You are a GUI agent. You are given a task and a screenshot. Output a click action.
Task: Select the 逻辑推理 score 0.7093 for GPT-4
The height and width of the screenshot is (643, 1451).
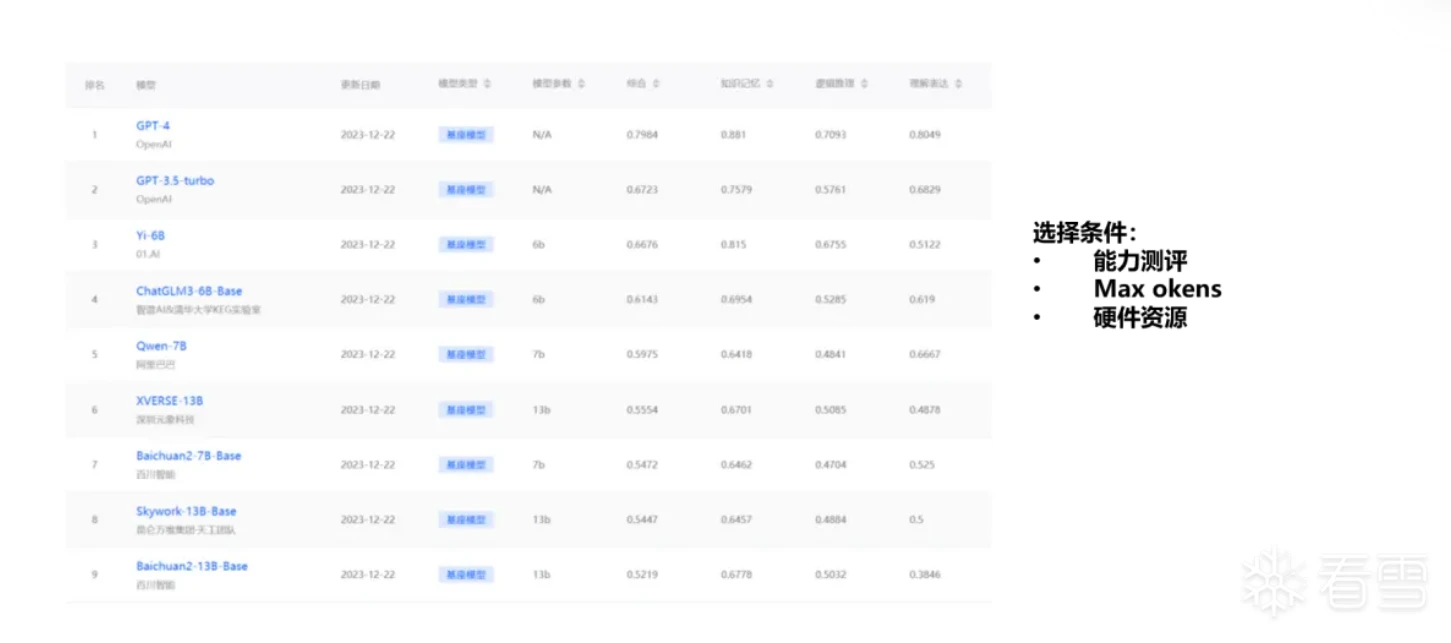831,134
